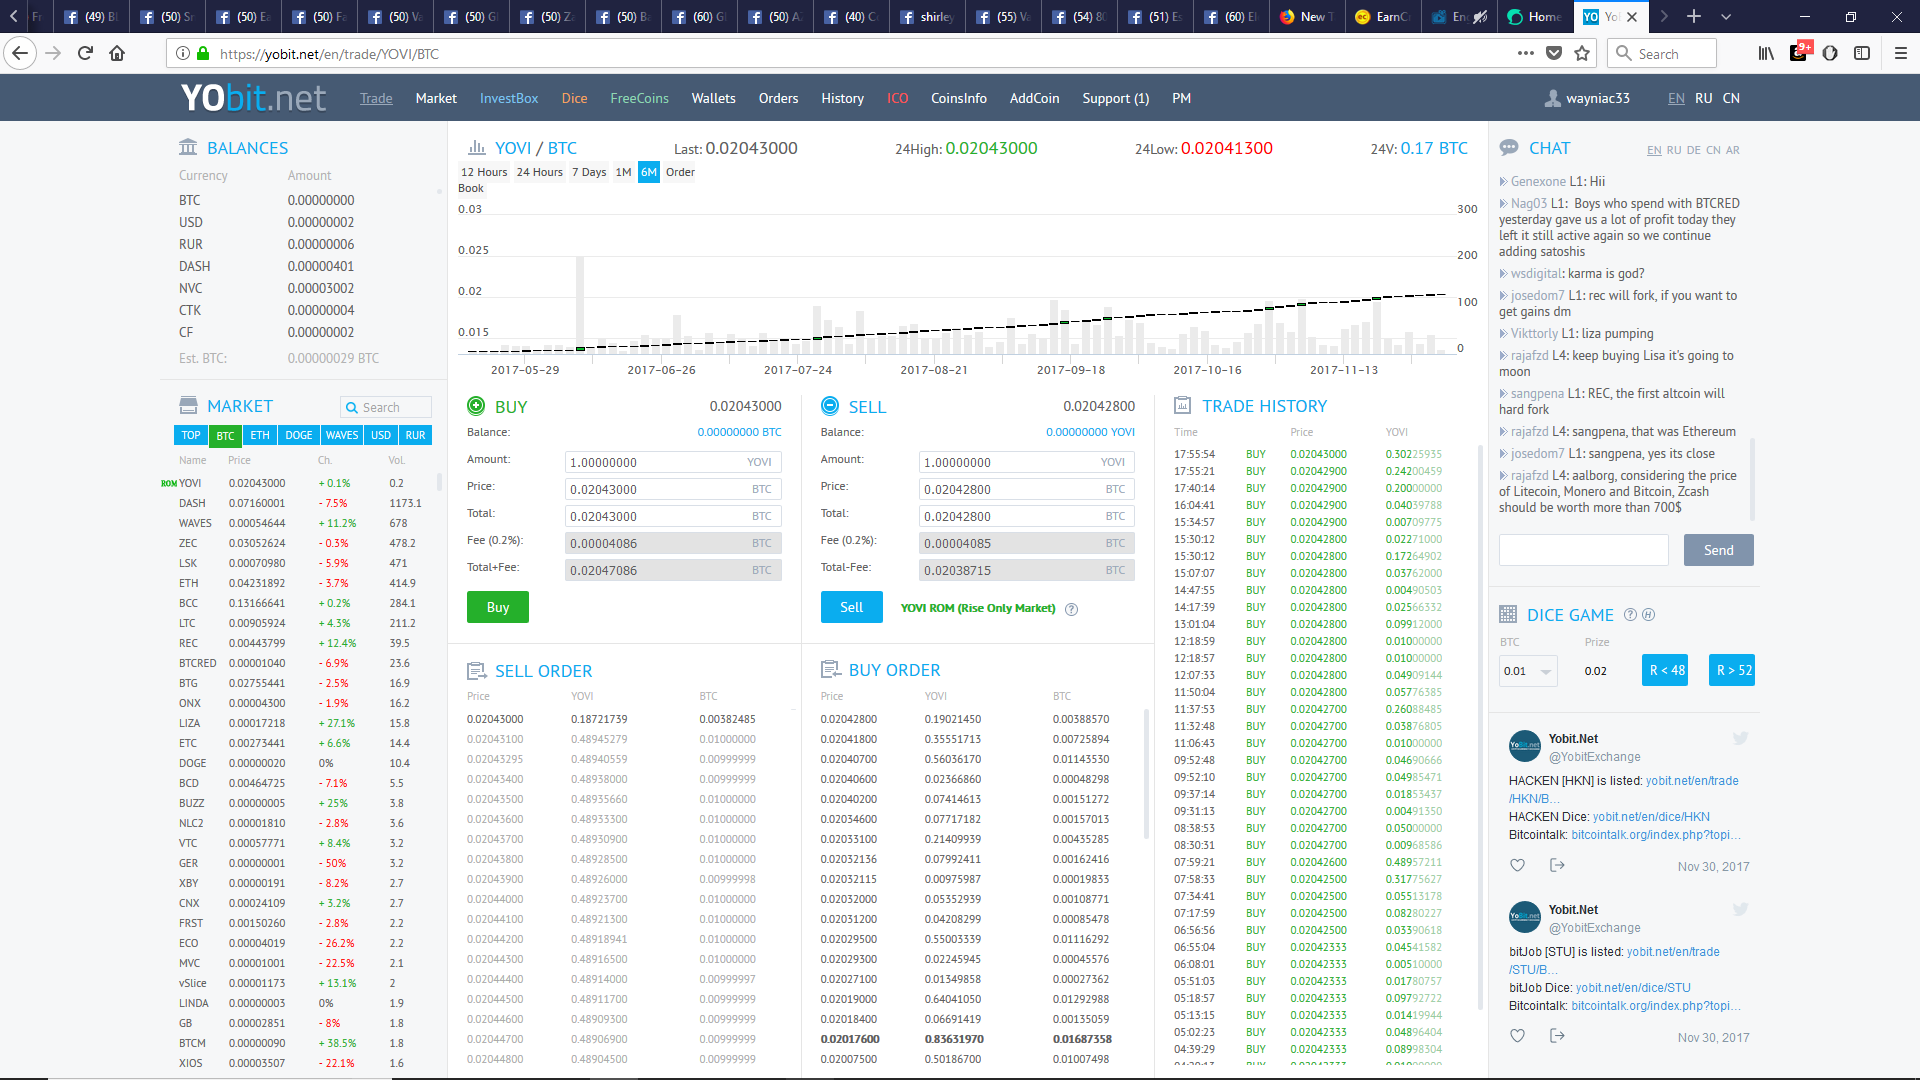Show the DOGE market tab

[x=299, y=435]
